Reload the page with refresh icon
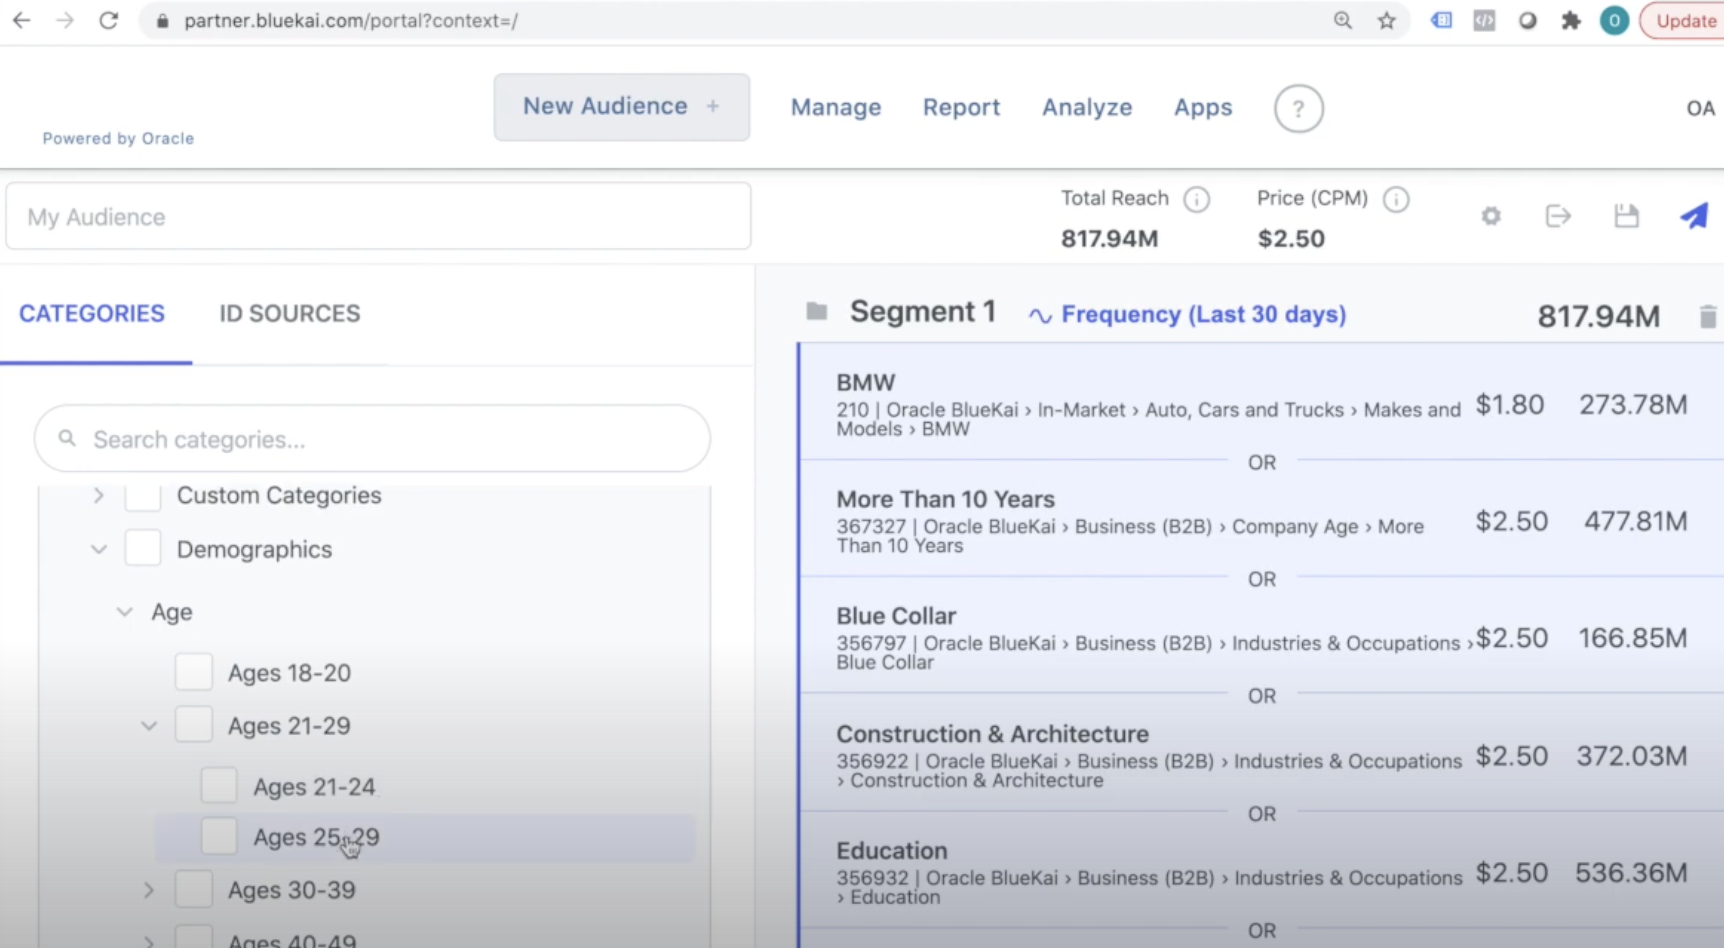This screenshot has width=1724, height=948. pos(109,20)
